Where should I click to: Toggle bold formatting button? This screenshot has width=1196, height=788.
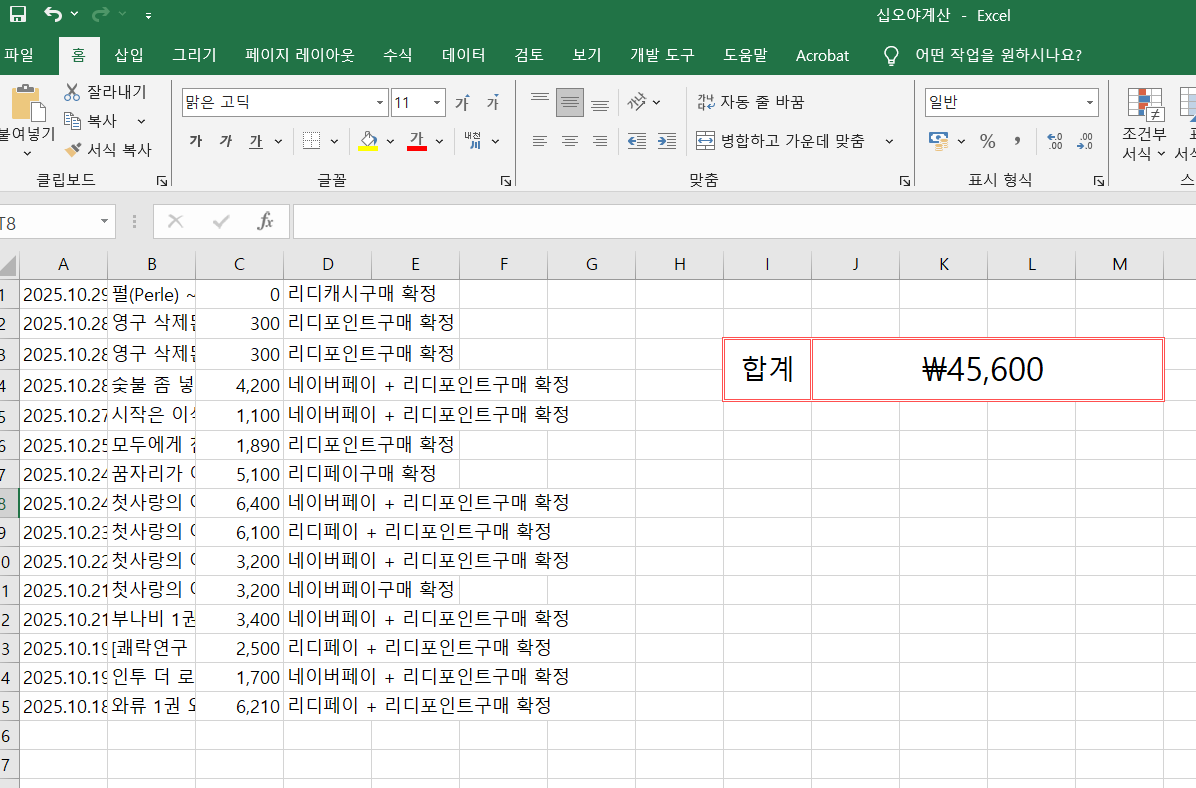[x=196, y=141]
